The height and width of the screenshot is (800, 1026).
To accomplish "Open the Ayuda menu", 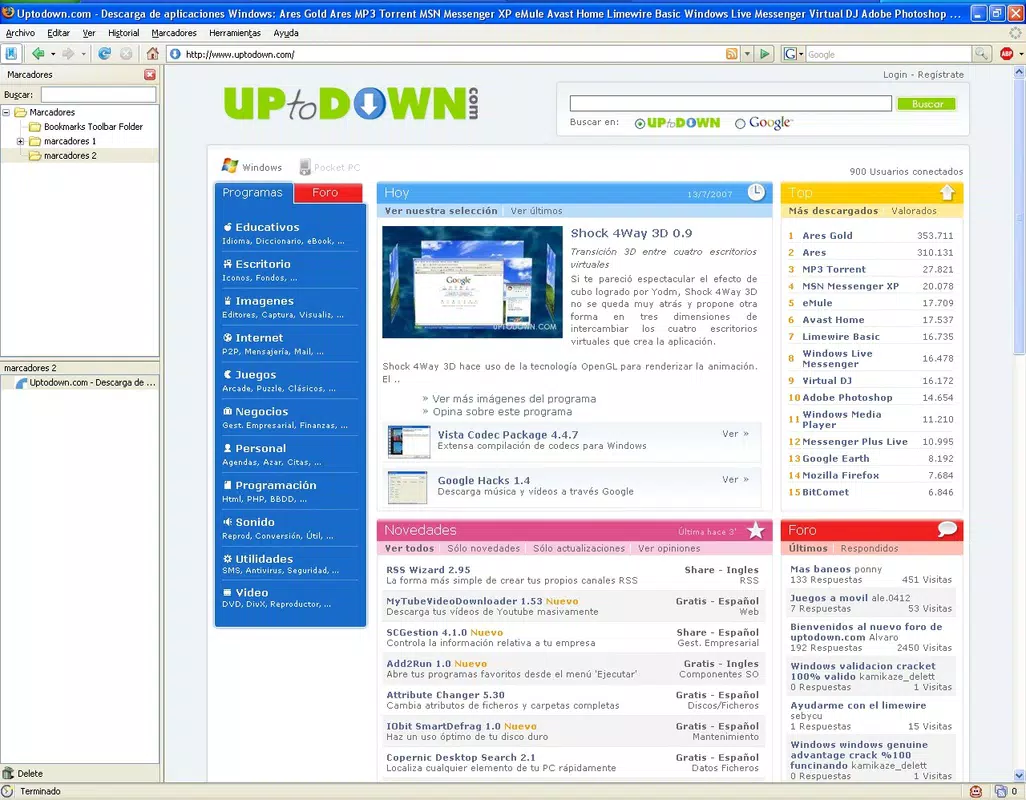I will (286, 33).
